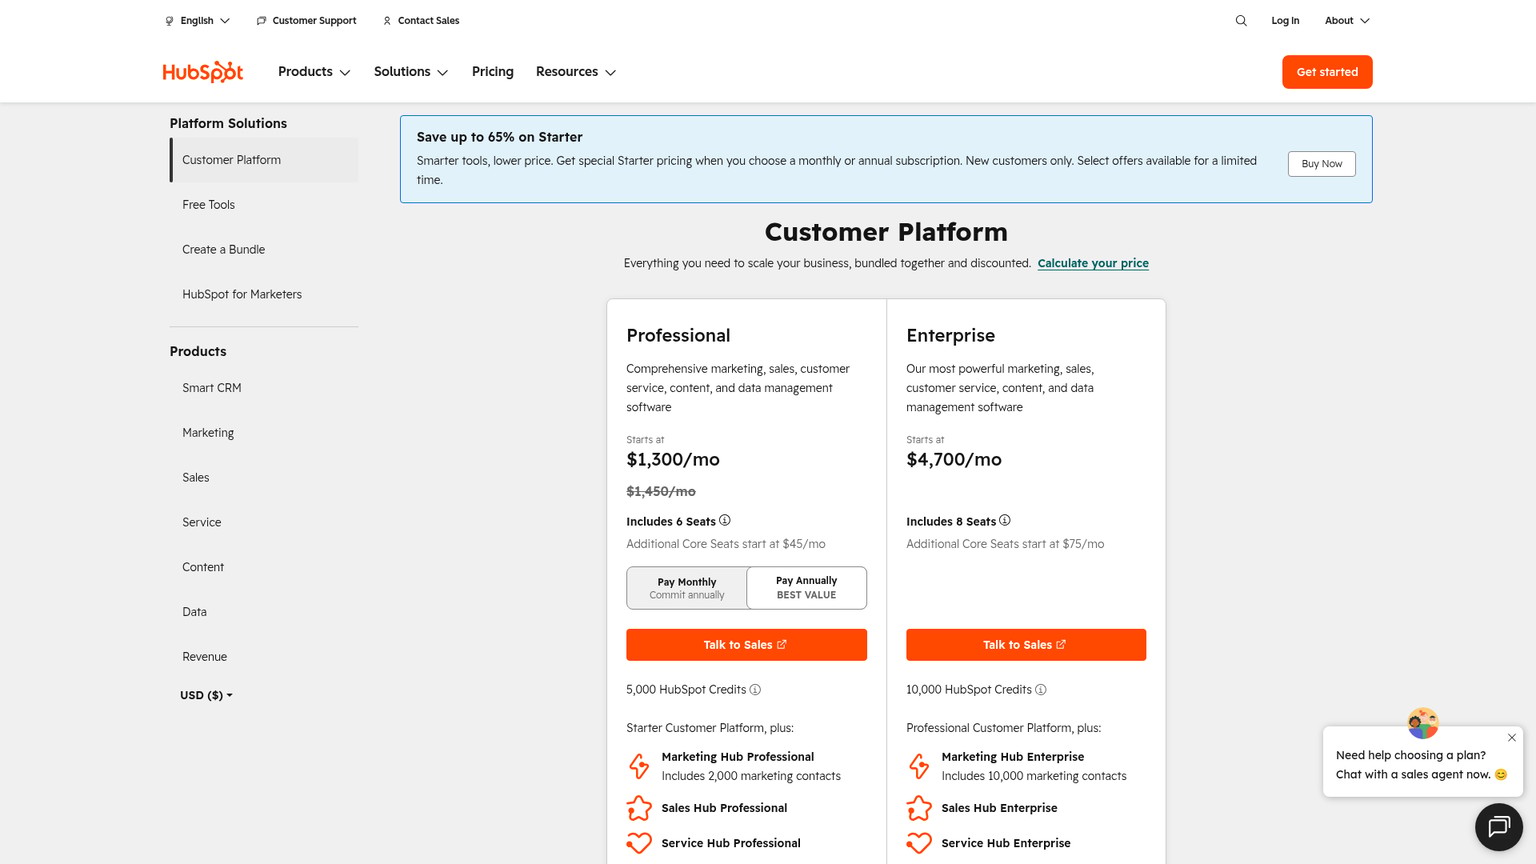Click the struck-through $1,450/mo price

pos(661,492)
